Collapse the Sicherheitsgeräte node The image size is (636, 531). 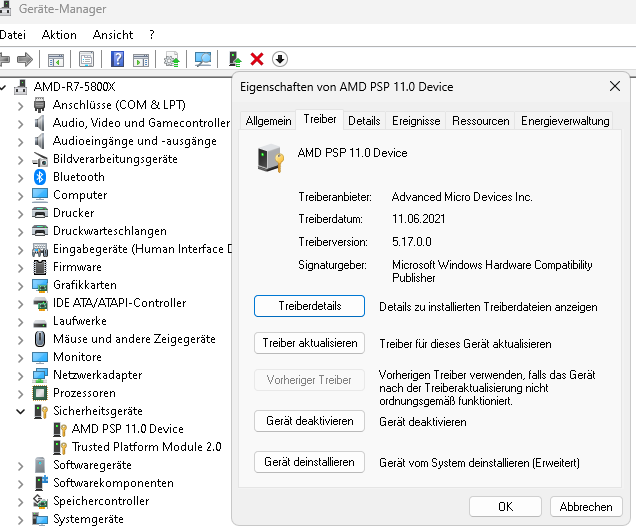click(x=21, y=411)
